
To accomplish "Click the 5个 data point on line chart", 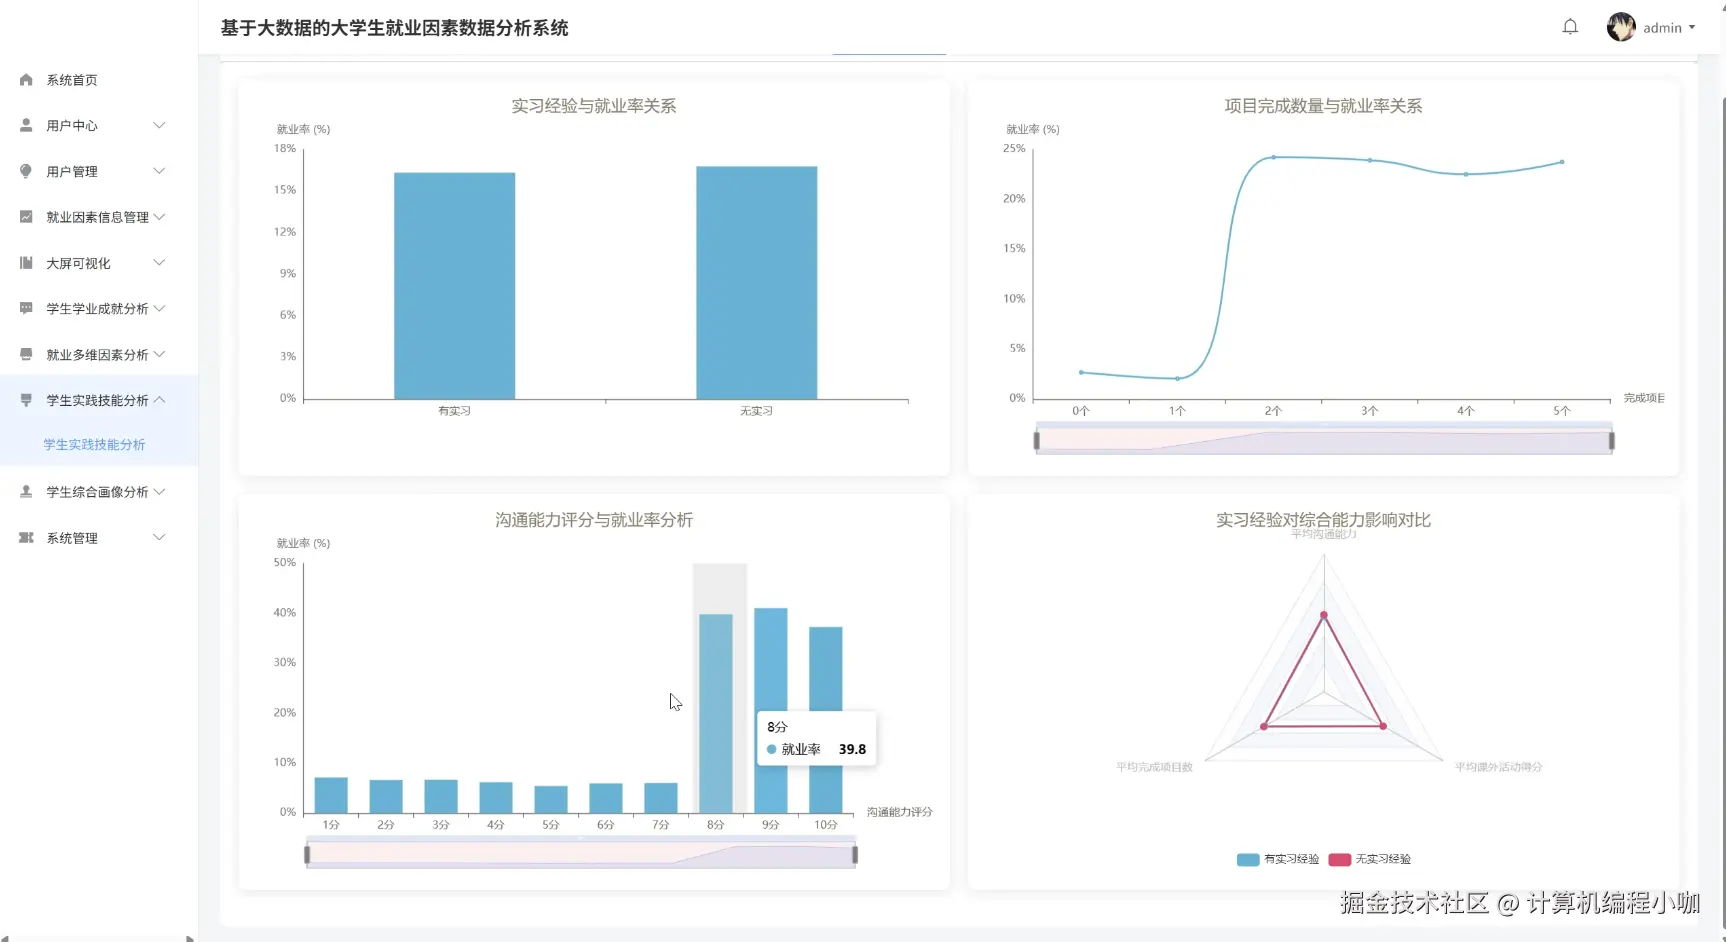I will 1562,162.
